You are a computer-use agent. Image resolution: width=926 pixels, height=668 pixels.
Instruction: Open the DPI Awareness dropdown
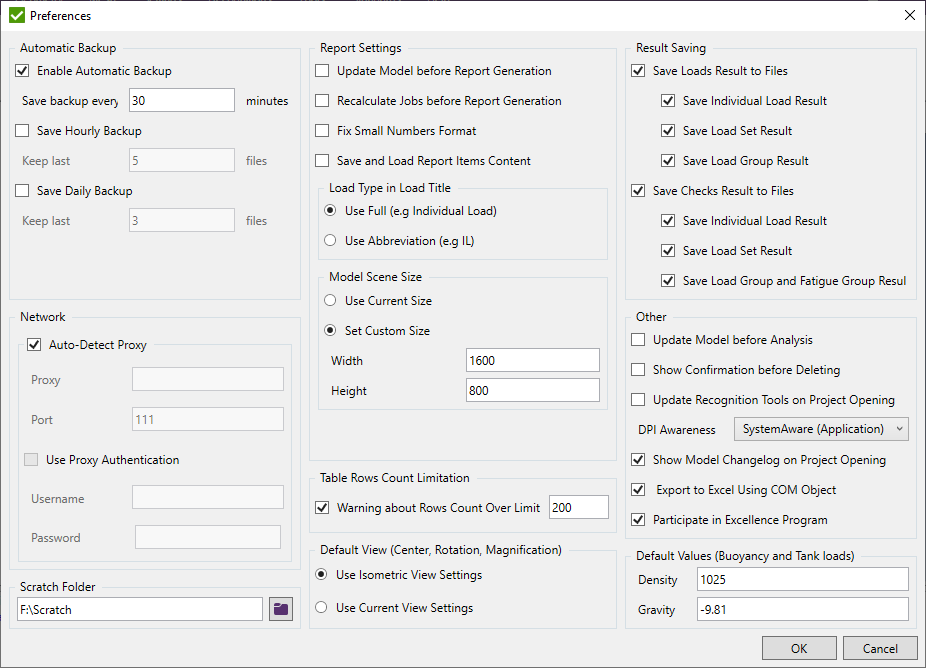(x=820, y=428)
